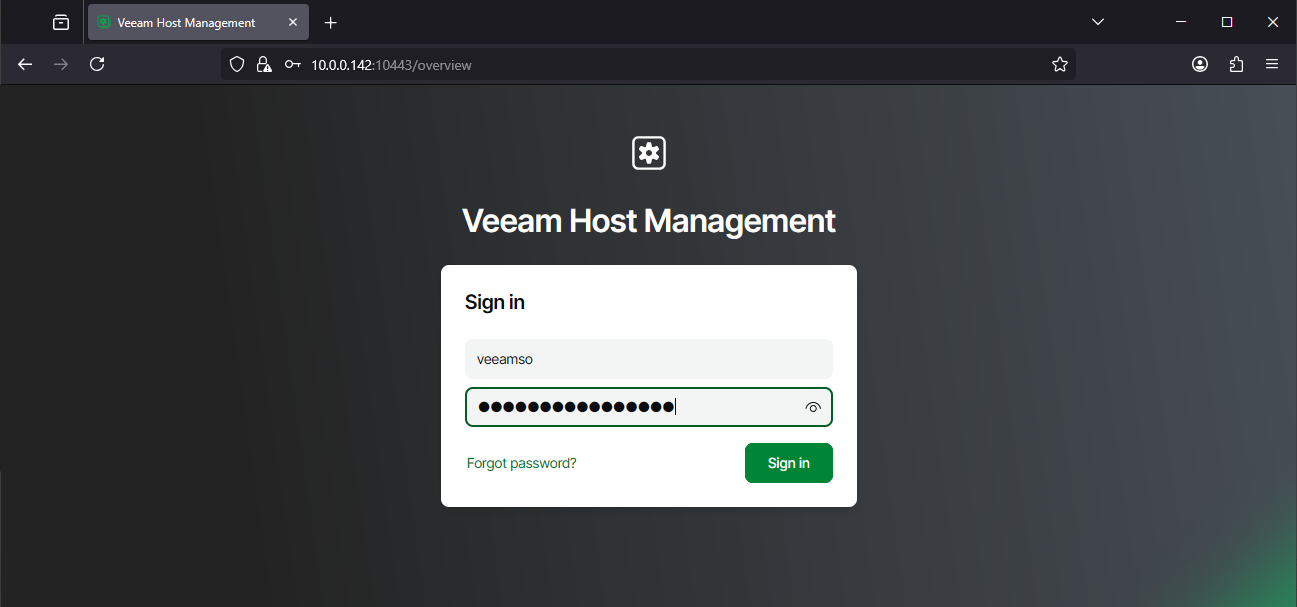Click the padlock connection security icon

263,64
